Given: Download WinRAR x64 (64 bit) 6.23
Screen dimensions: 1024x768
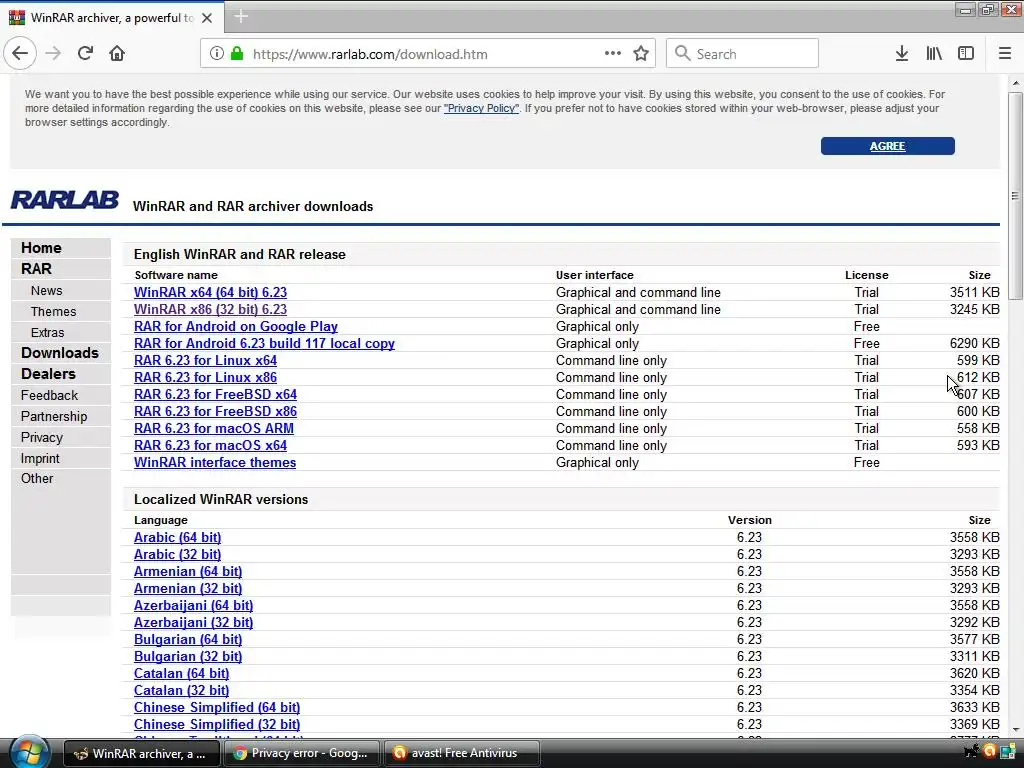Looking at the screenshot, I should point(210,293).
